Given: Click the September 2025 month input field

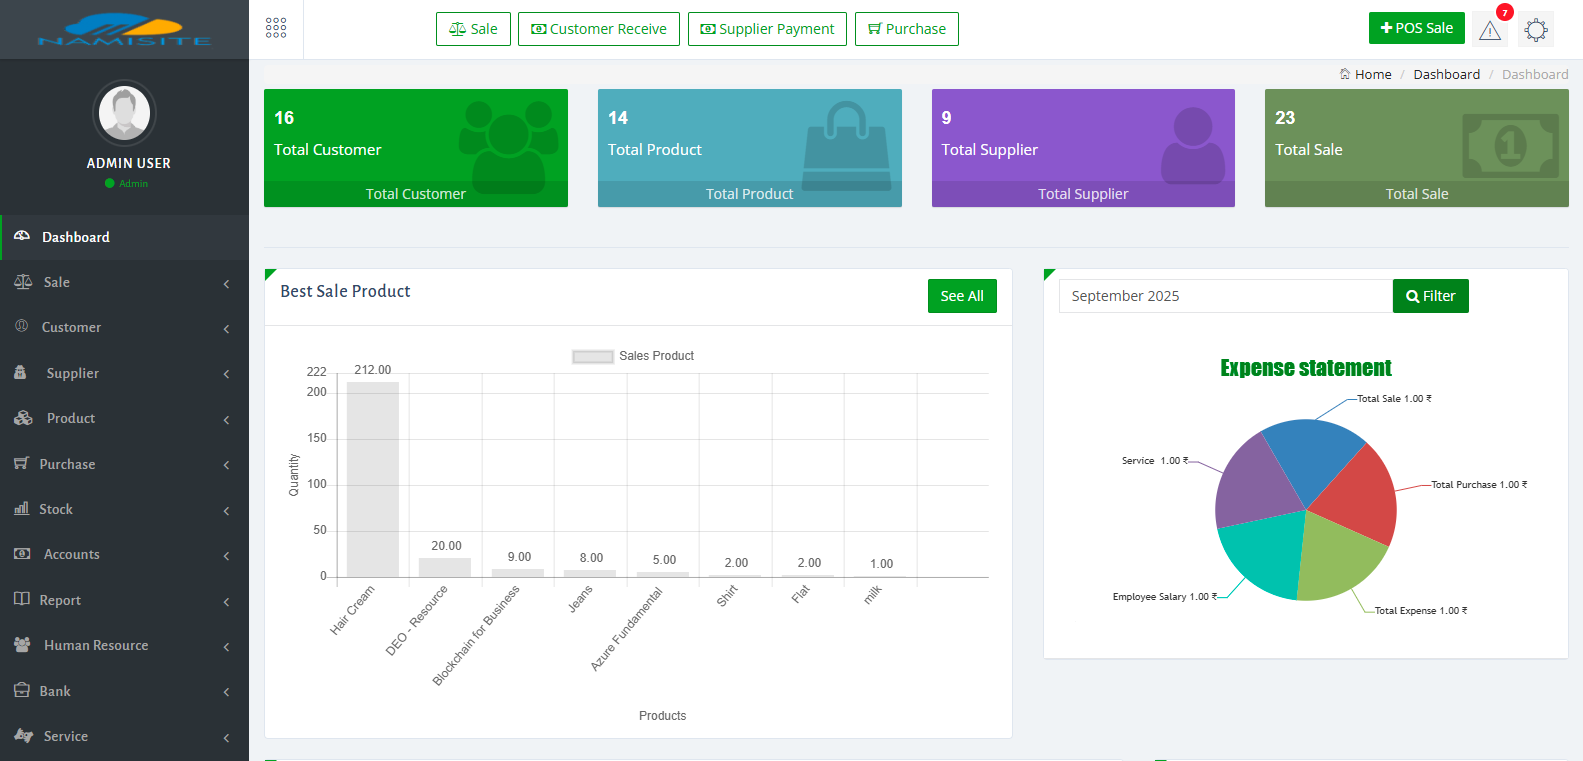Looking at the screenshot, I should point(1225,296).
